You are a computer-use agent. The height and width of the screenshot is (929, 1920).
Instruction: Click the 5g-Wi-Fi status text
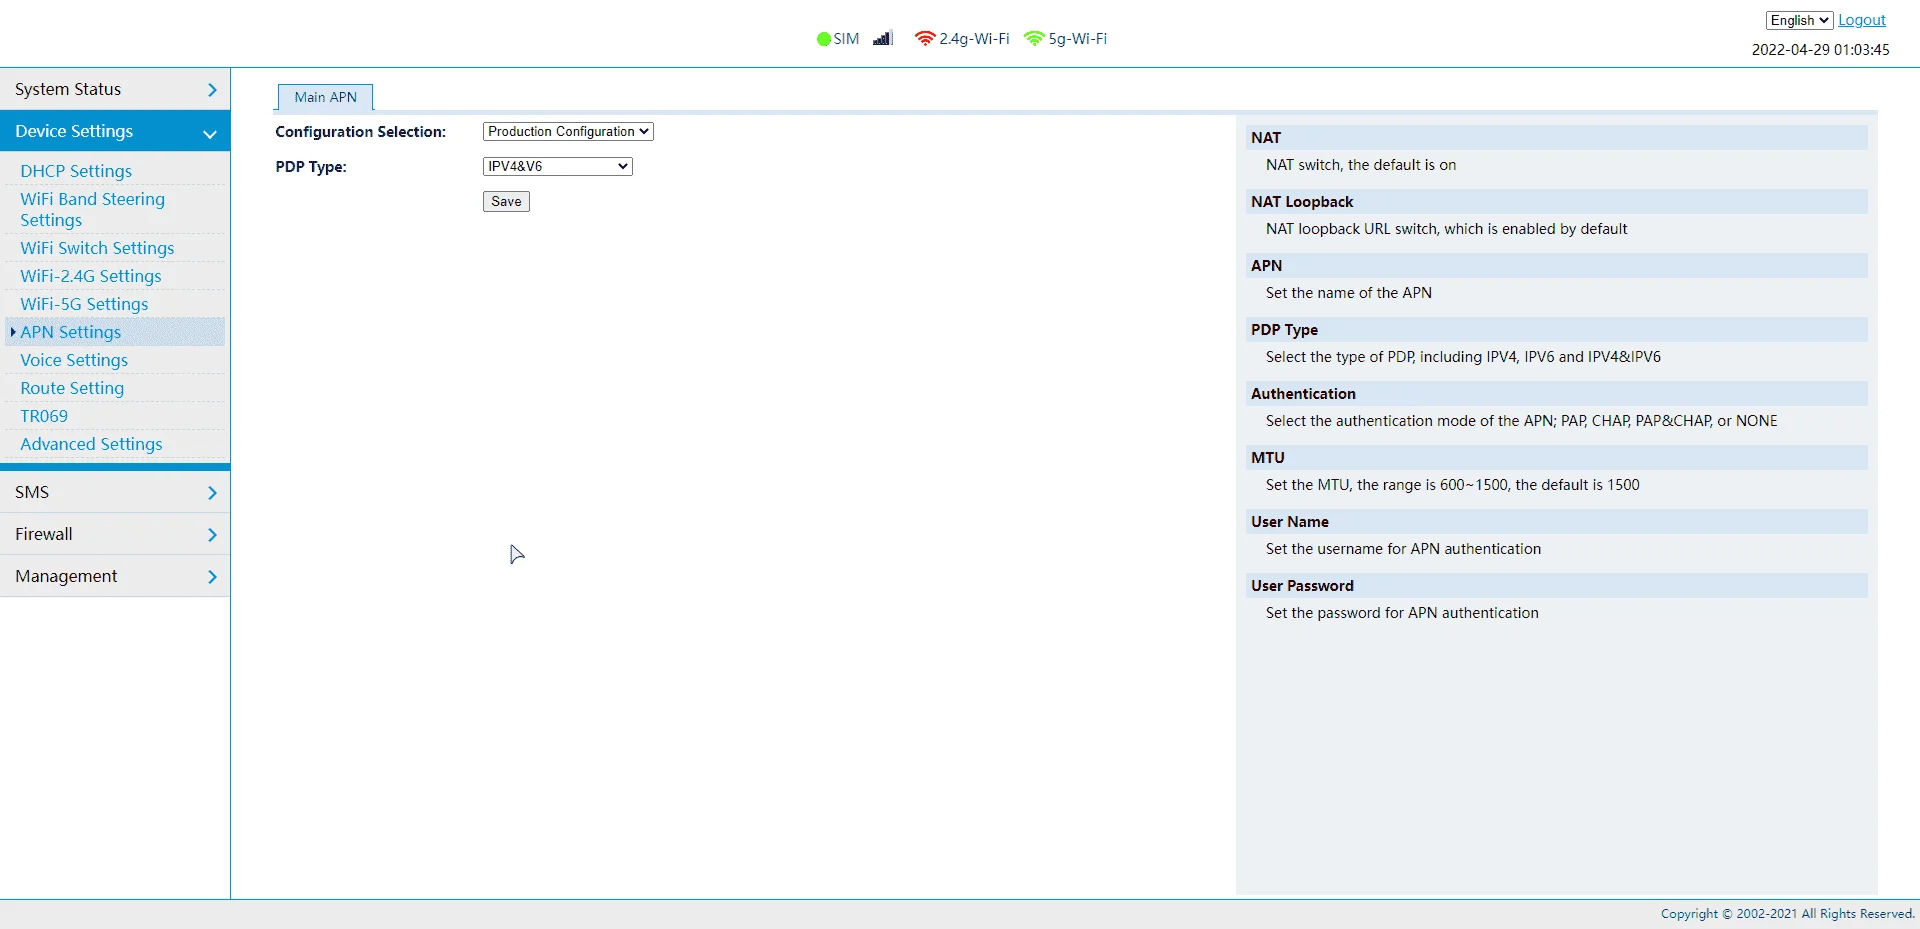pos(1078,39)
